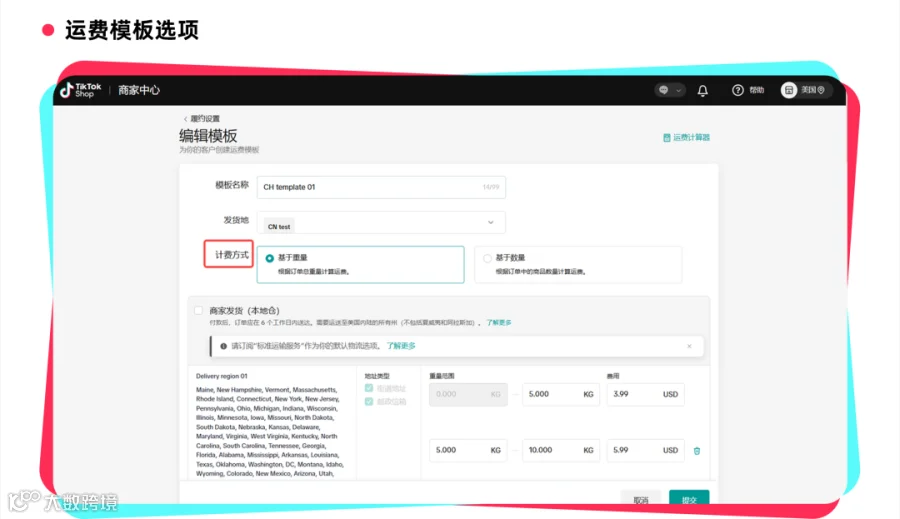900x519 pixels.
Task: Open 了解更多 link in the subscription notice
Action: click(401, 346)
